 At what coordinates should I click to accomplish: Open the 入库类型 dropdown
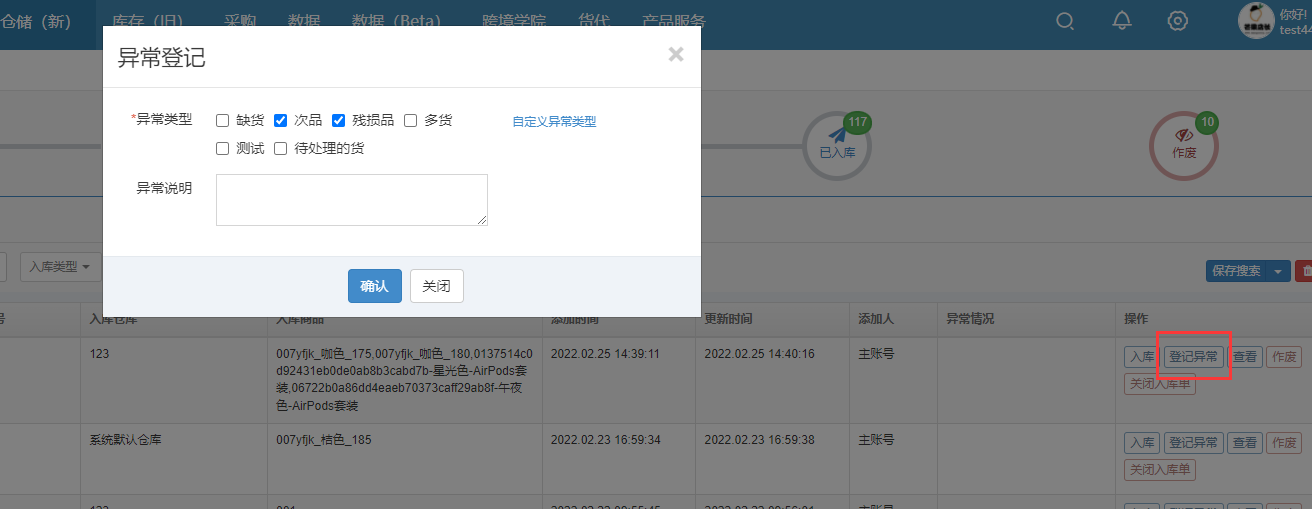(60, 267)
